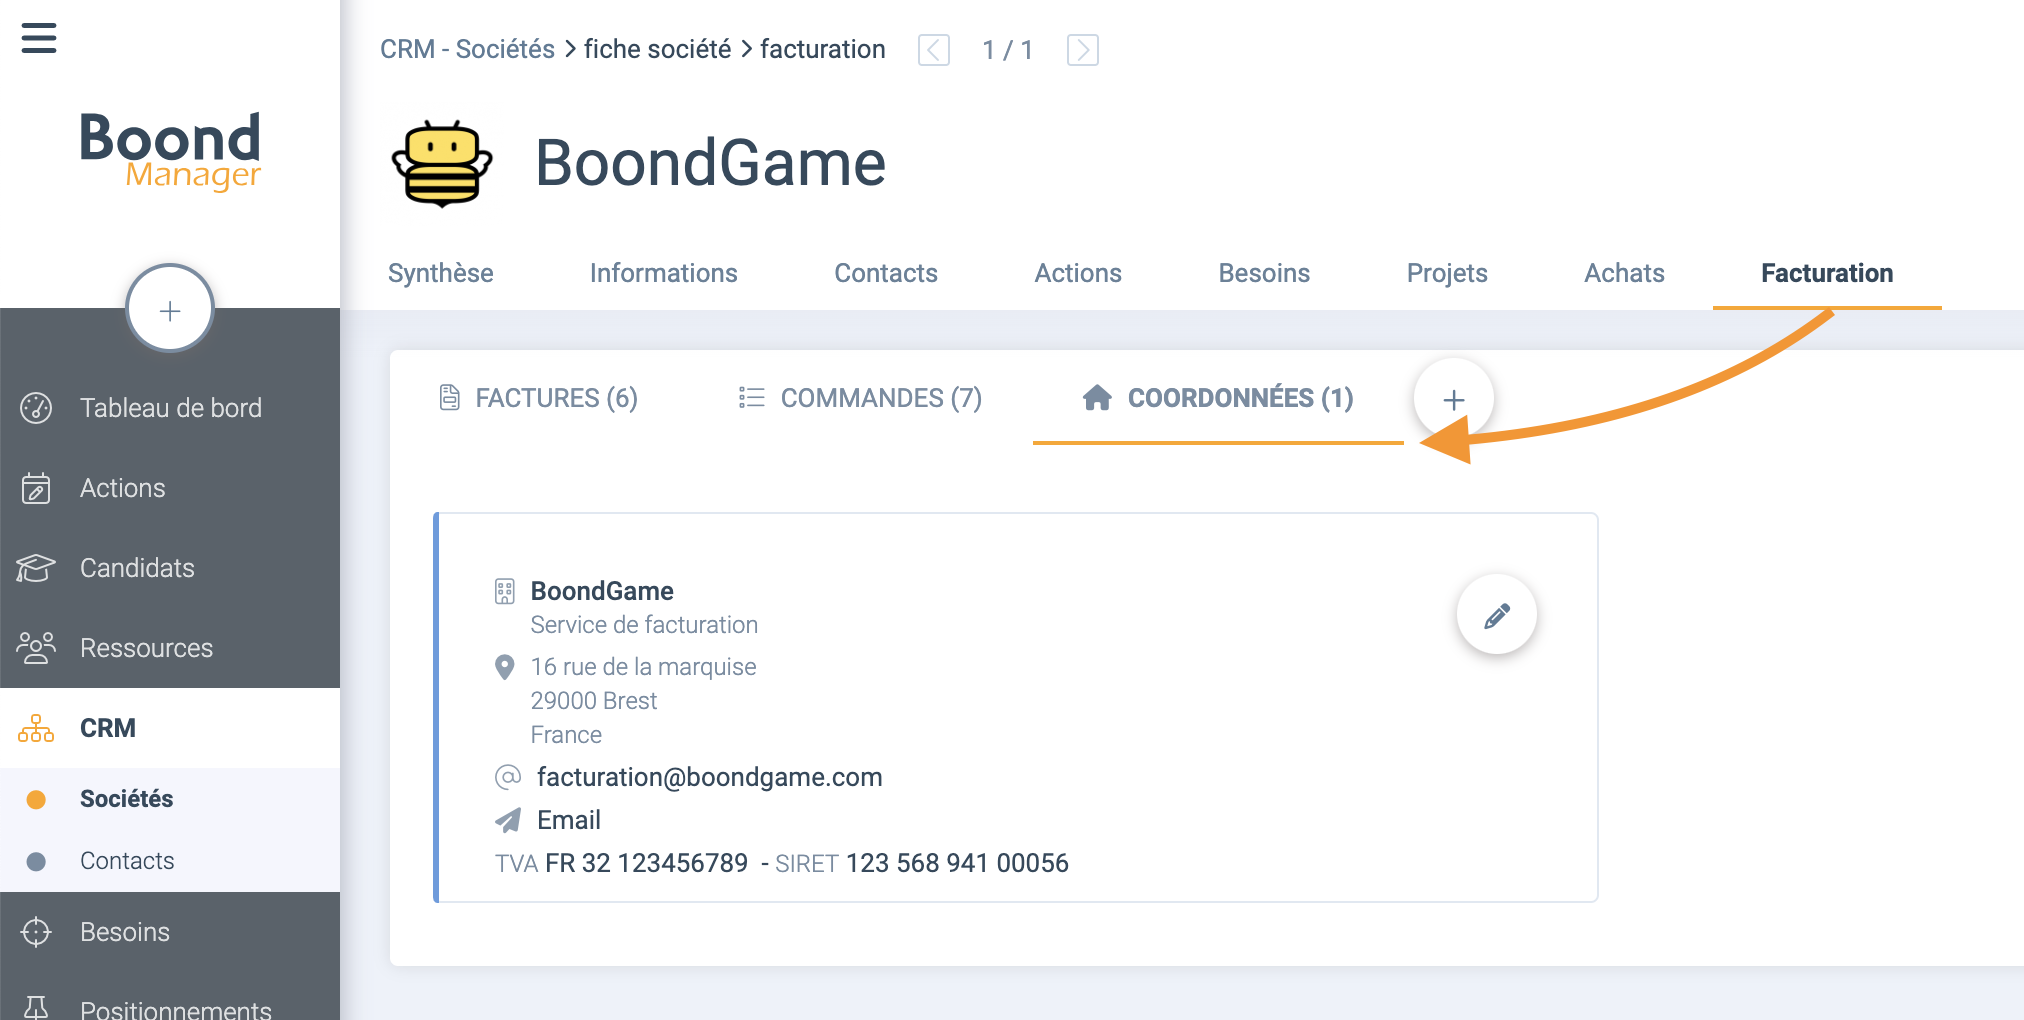
Task: Click the Tableau de bord gauge icon
Action: 36,408
